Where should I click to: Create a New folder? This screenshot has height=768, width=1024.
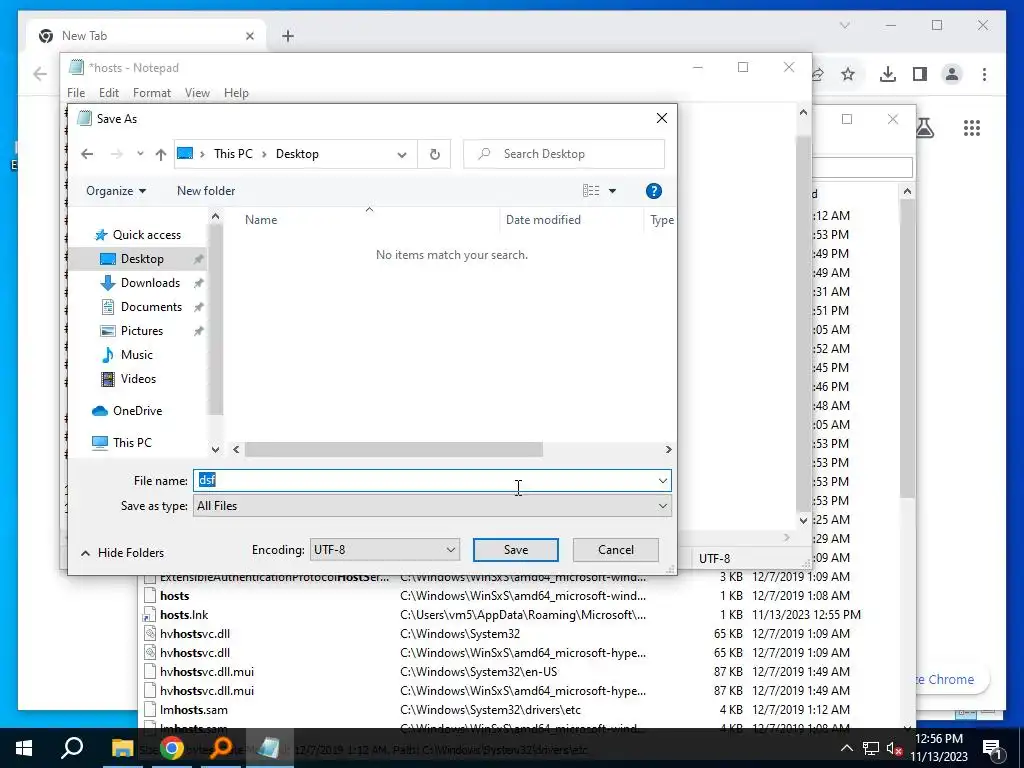point(206,191)
